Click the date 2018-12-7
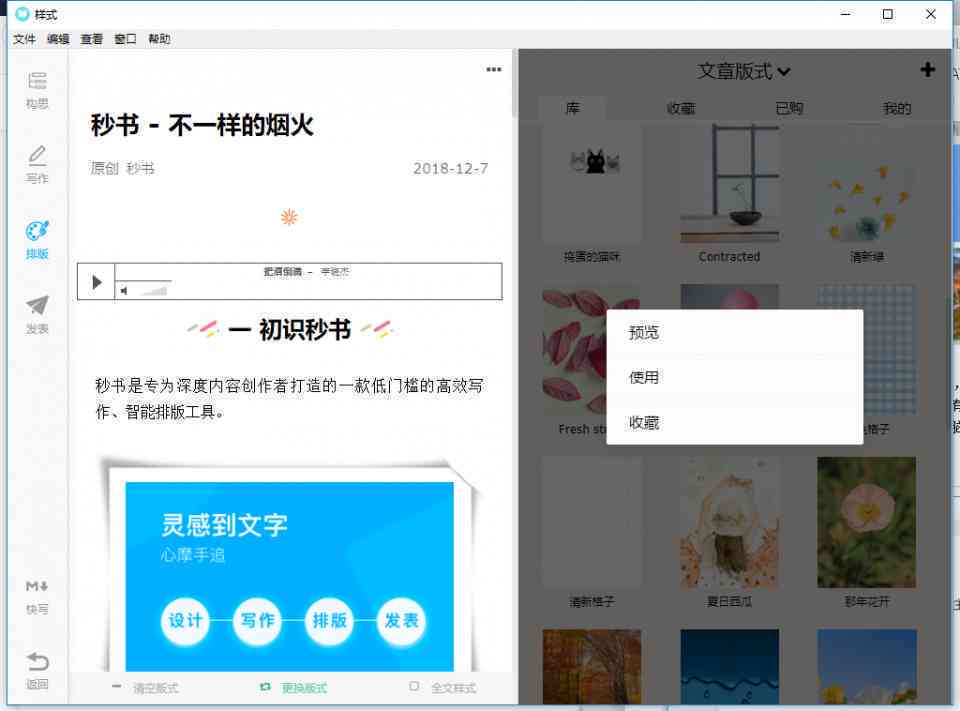Screen dimensions: 960x711 pyautogui.click(x=451, y=168)
